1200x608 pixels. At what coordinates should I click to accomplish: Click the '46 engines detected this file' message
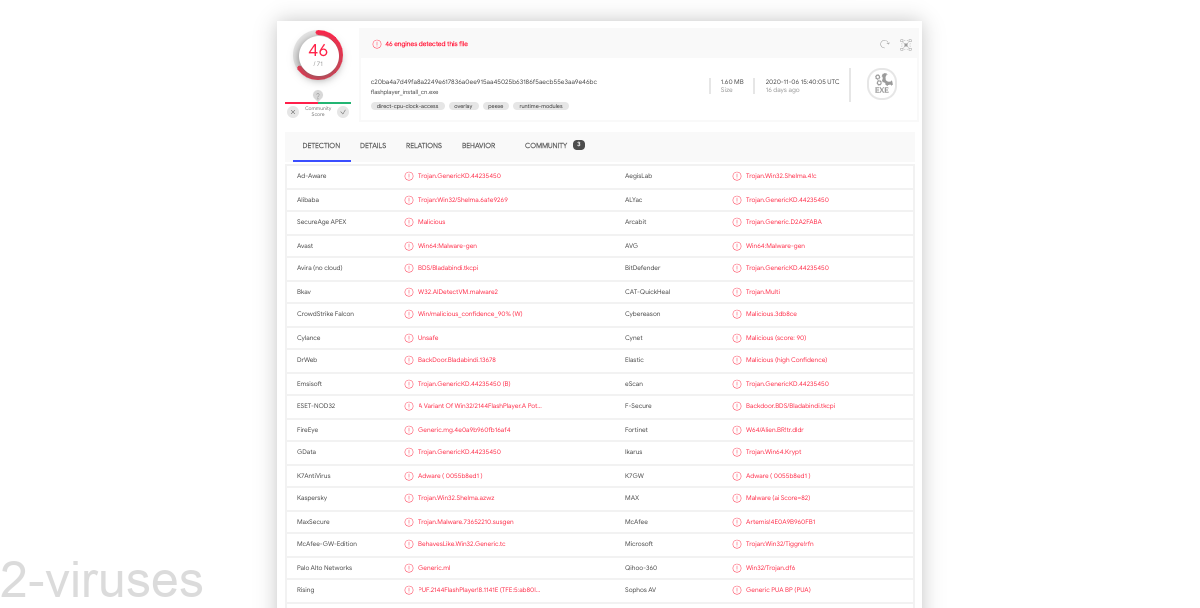[426, 44]
